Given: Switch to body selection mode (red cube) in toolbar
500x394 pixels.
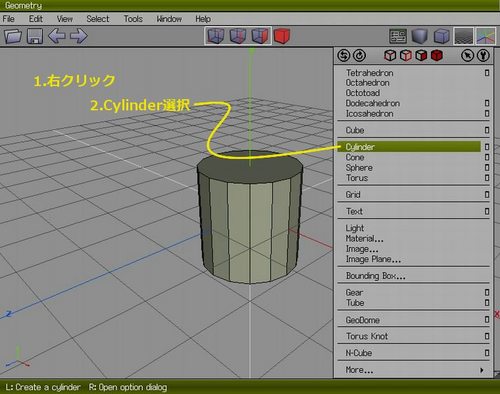Looking at the screenshot, I should pyautogui.click(x=282, y=36).
